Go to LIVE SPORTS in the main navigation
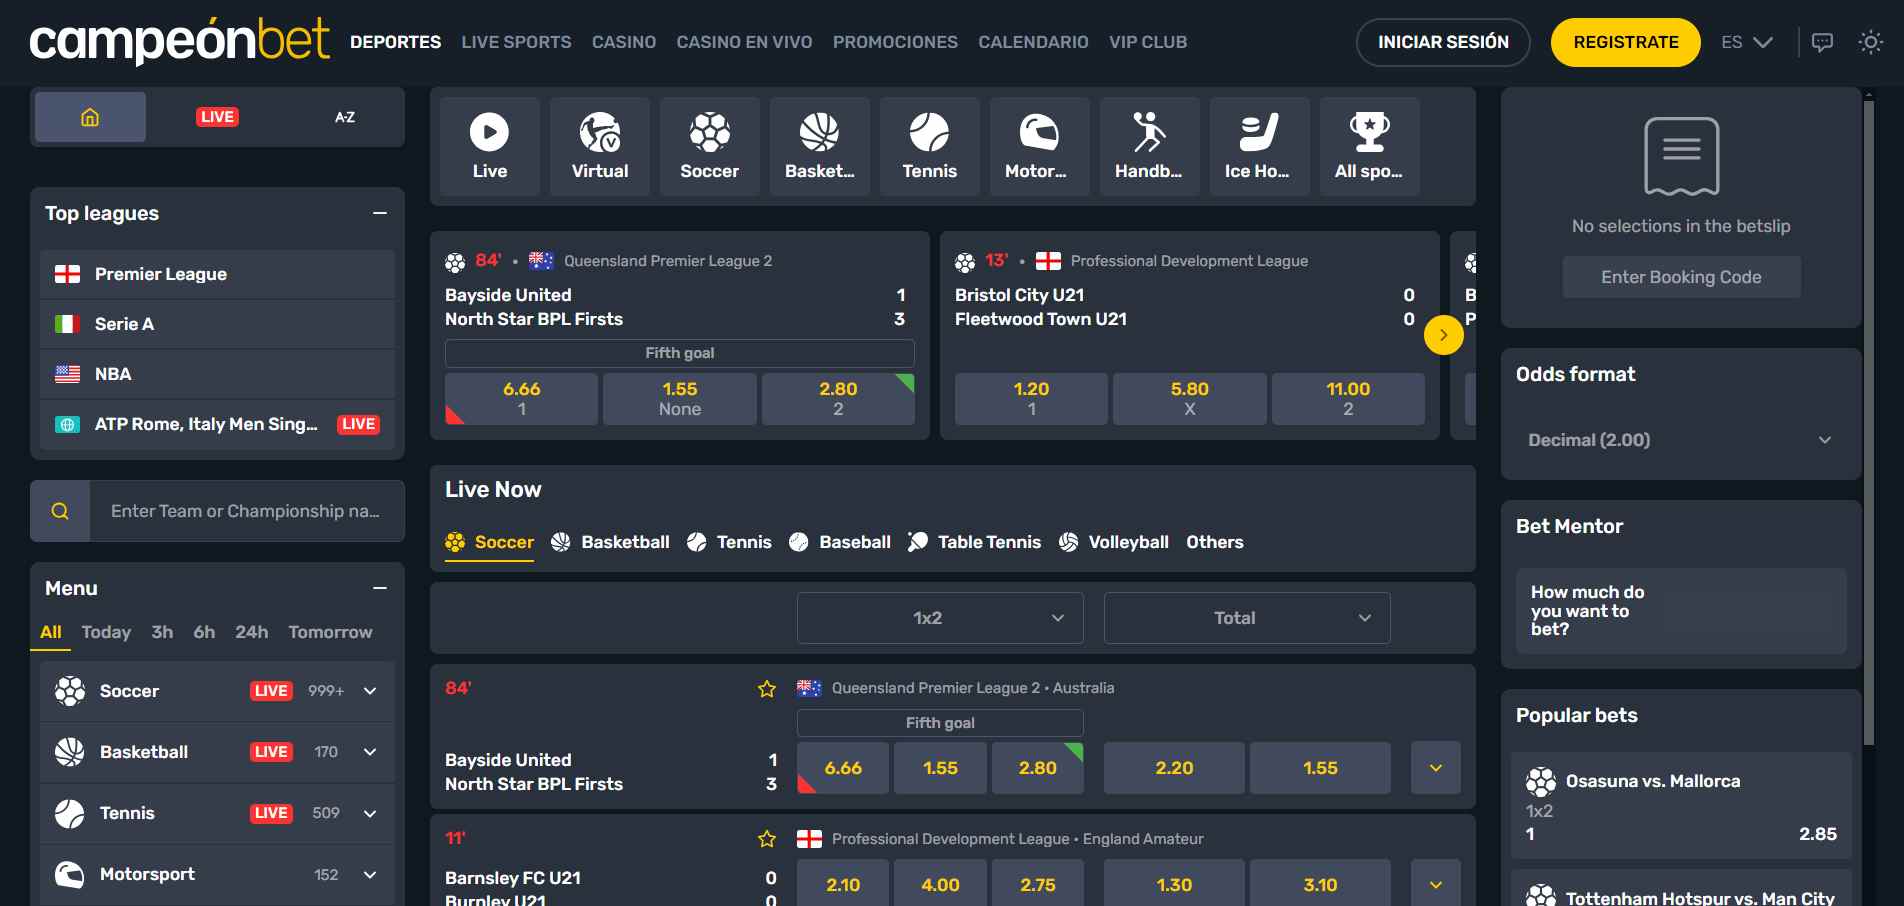The image size is (1904, 906). pyautogui.click(x=516, y=42)
